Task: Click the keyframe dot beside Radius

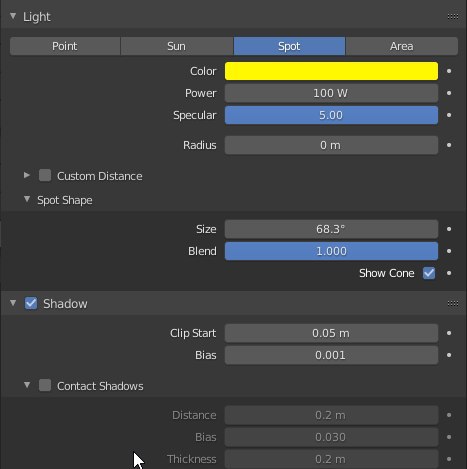Action: click(x=449, y=145)
